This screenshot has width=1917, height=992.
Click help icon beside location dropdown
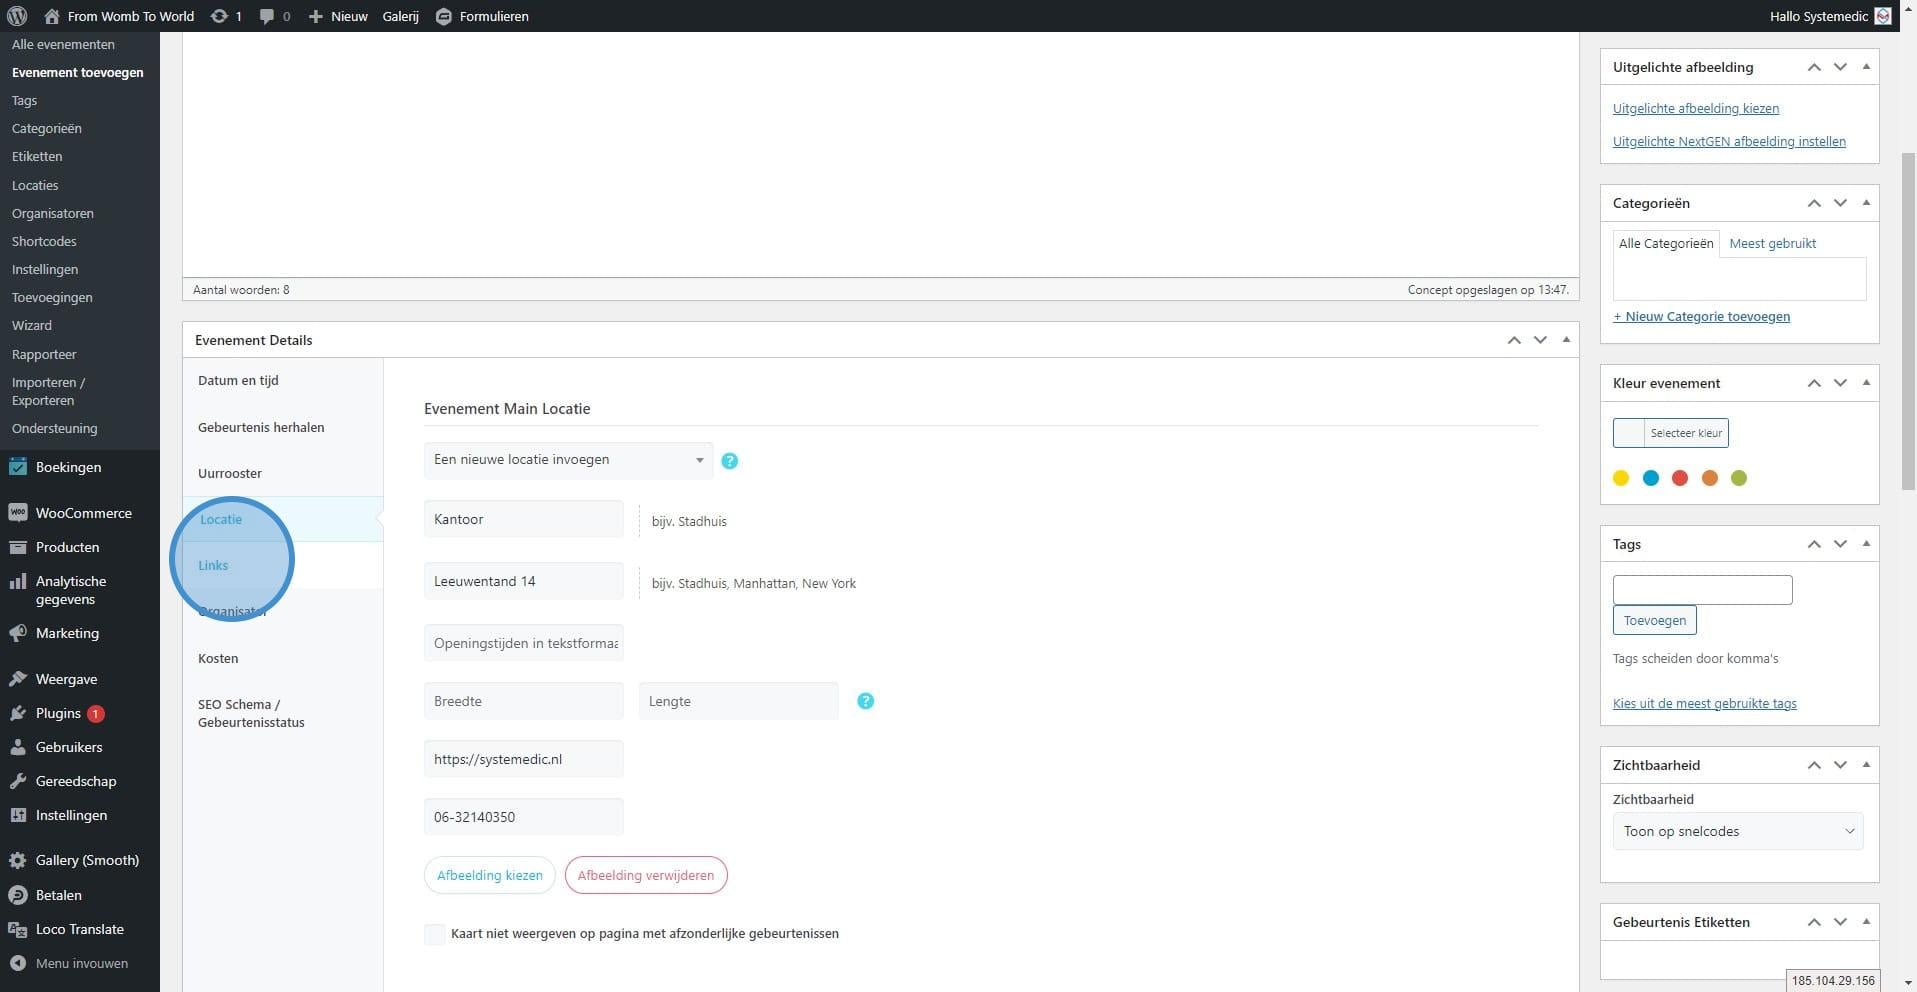pos(729,461)
